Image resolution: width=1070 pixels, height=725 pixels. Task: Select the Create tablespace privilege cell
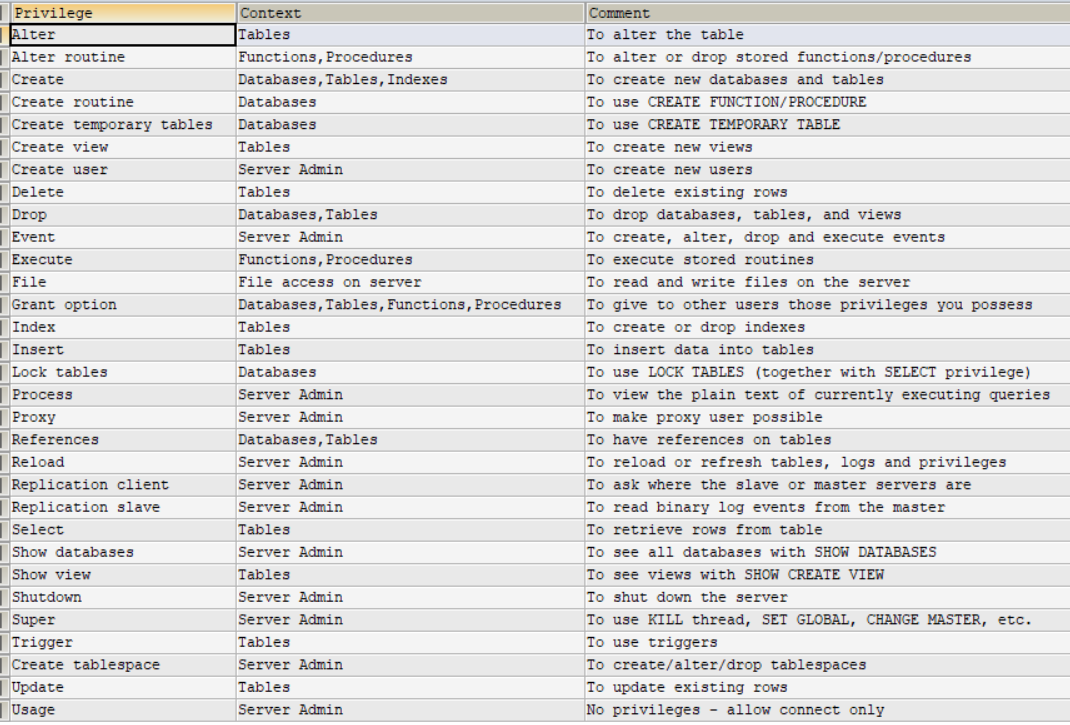point(122,665)
